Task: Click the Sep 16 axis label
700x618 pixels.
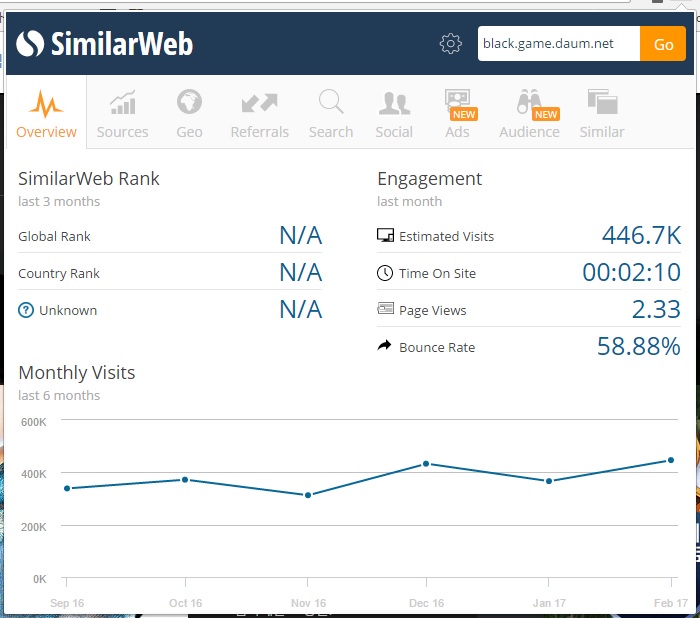Action: (67, 603)
